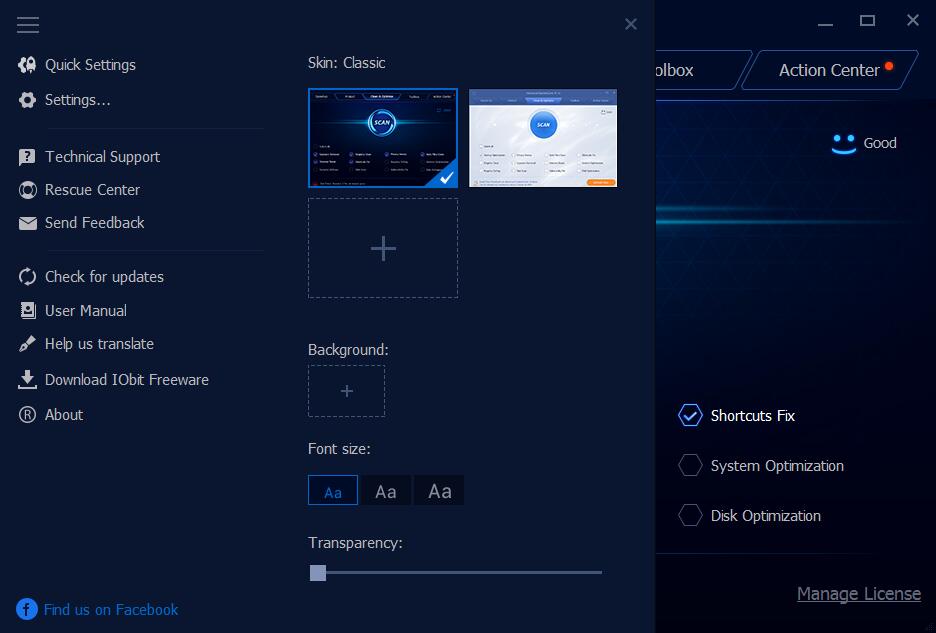936x633 pixels.
Task: Select Technical Support from the menu
Action: [x=102, y=156]
